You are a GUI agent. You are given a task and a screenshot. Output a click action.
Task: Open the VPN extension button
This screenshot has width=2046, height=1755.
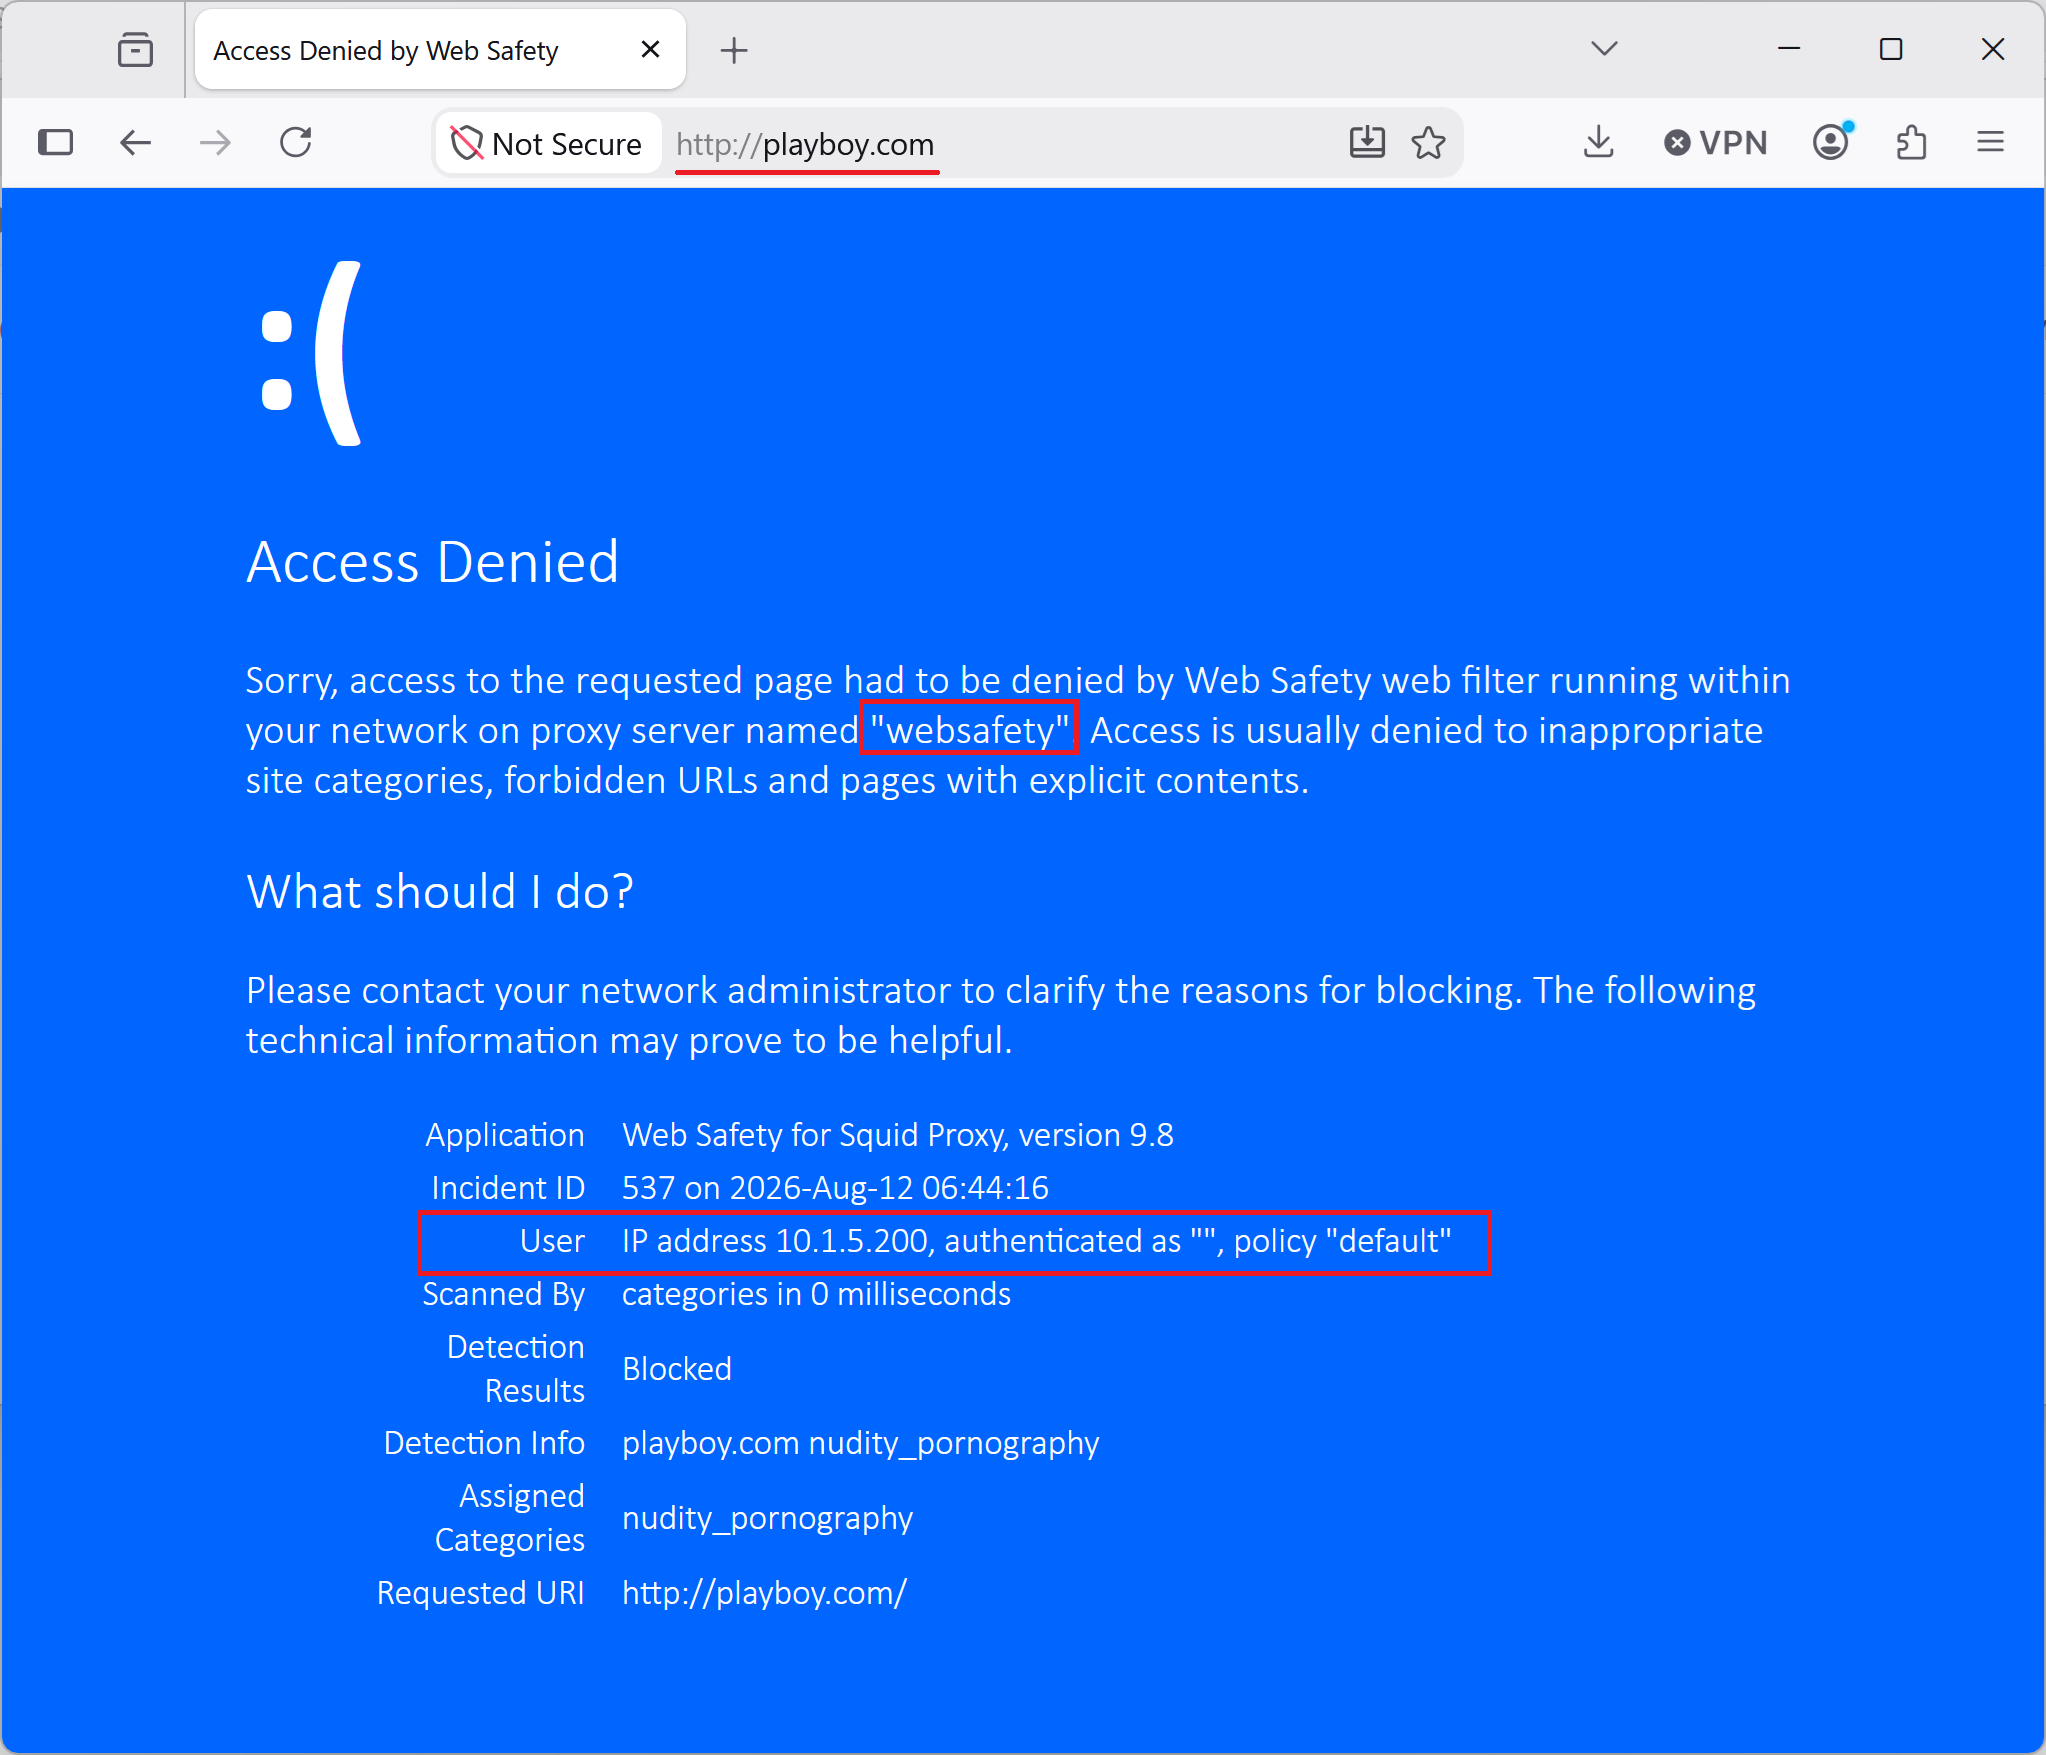pos(1716,143)
